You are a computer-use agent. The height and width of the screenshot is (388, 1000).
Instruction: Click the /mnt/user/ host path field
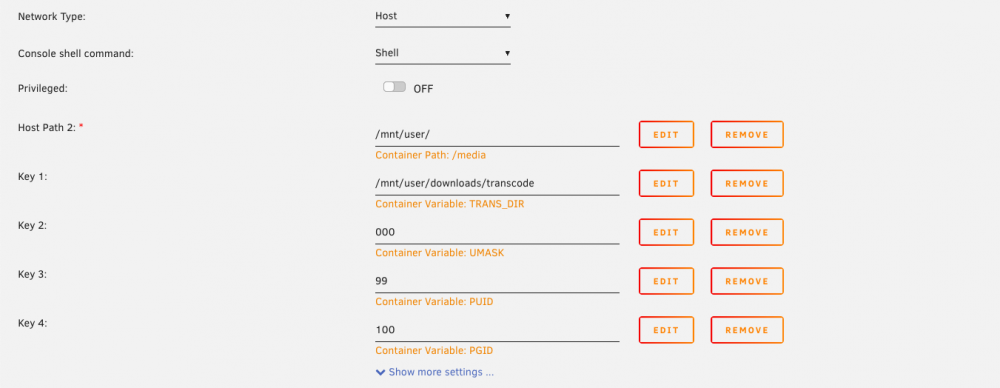point(497,135)
